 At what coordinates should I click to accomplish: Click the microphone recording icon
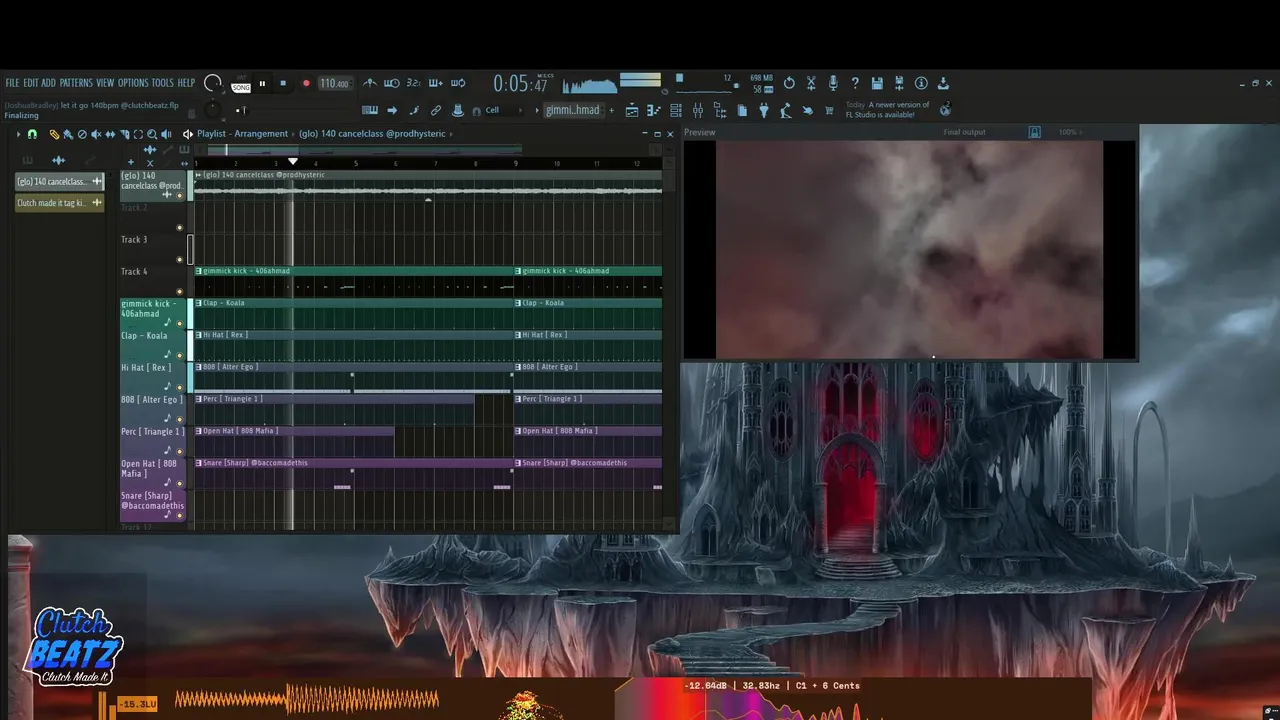[833, 84]
